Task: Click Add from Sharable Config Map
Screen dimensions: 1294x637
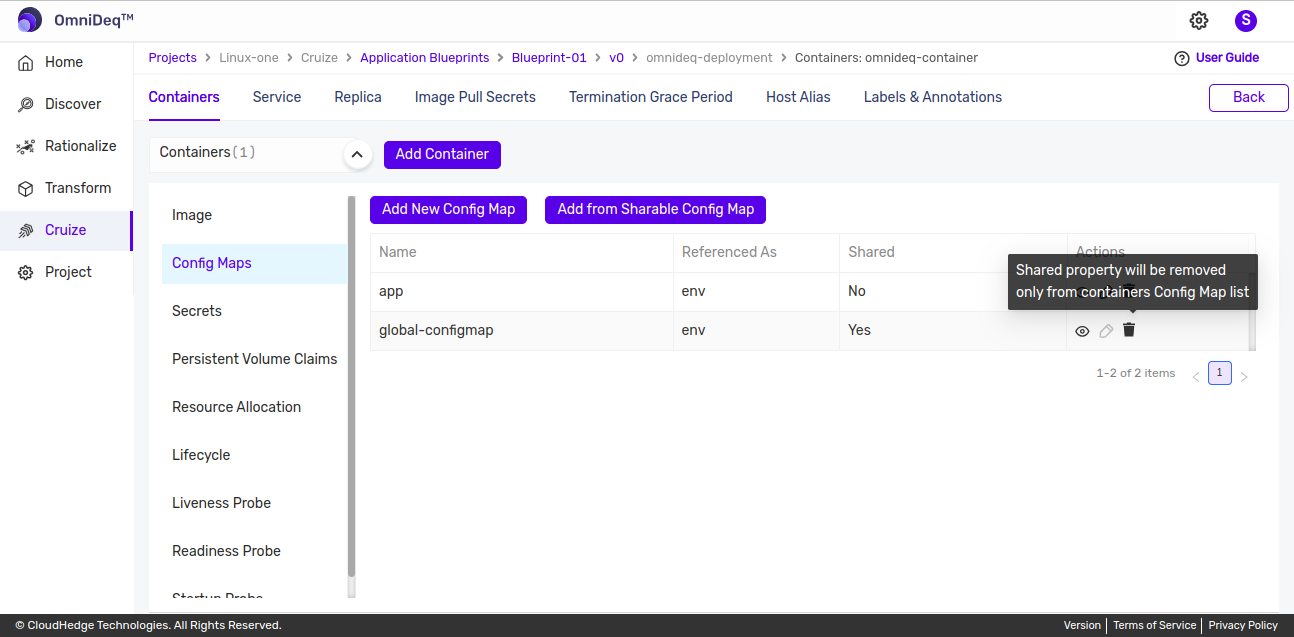Action: coord(656,209)
